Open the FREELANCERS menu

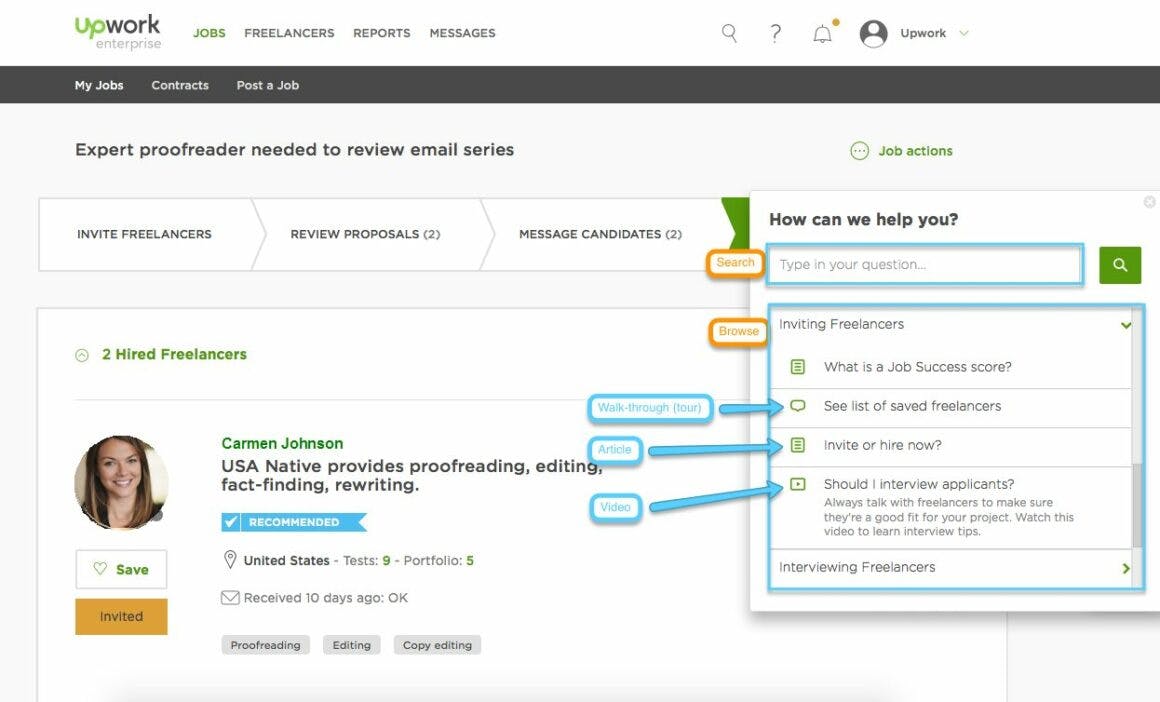289,33
